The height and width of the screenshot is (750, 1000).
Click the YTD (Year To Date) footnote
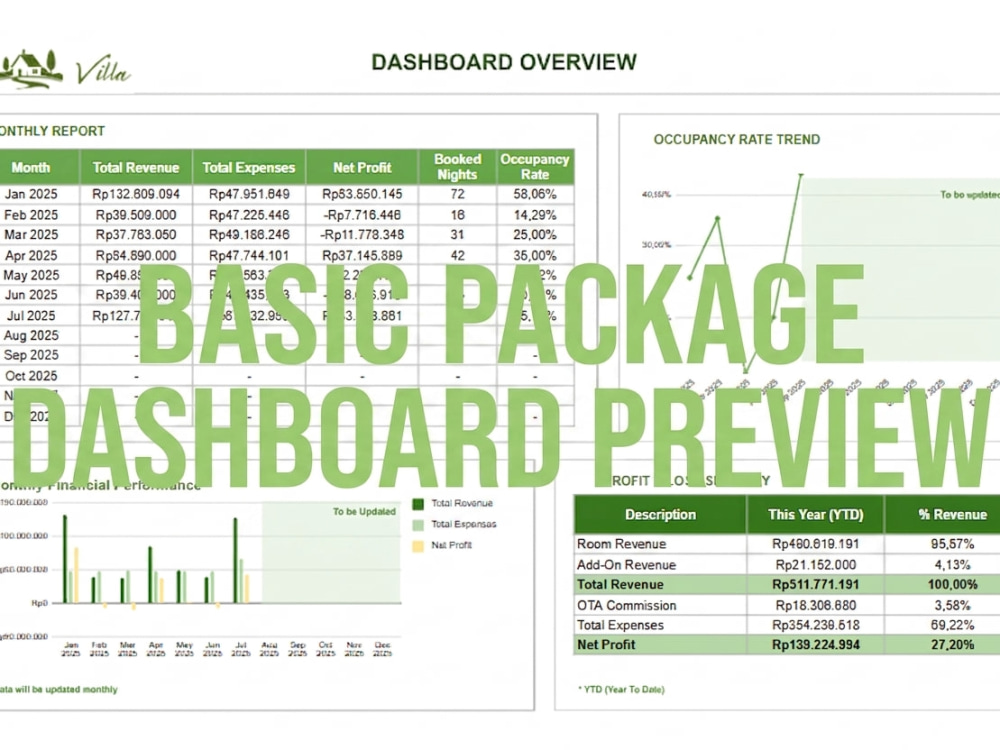(x=621, y=689)
